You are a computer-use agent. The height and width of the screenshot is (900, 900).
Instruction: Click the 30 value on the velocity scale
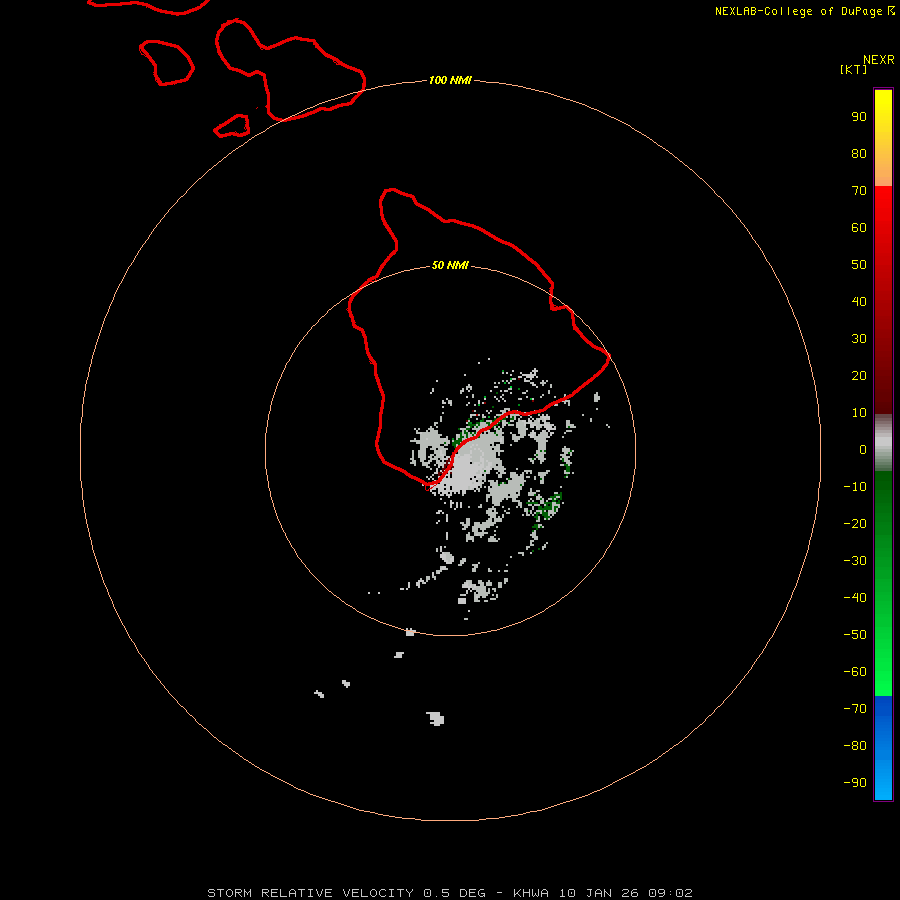[x=859, y=339]
